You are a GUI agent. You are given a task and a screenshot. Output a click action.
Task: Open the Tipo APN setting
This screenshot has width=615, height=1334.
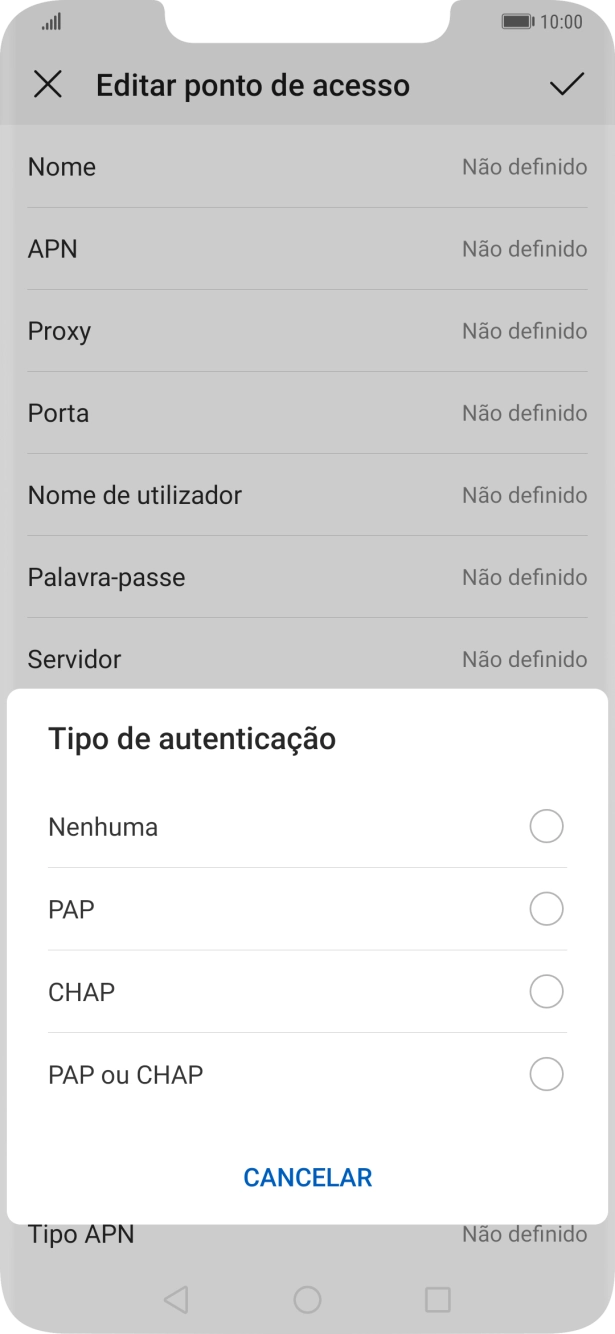click(307, 1234)
